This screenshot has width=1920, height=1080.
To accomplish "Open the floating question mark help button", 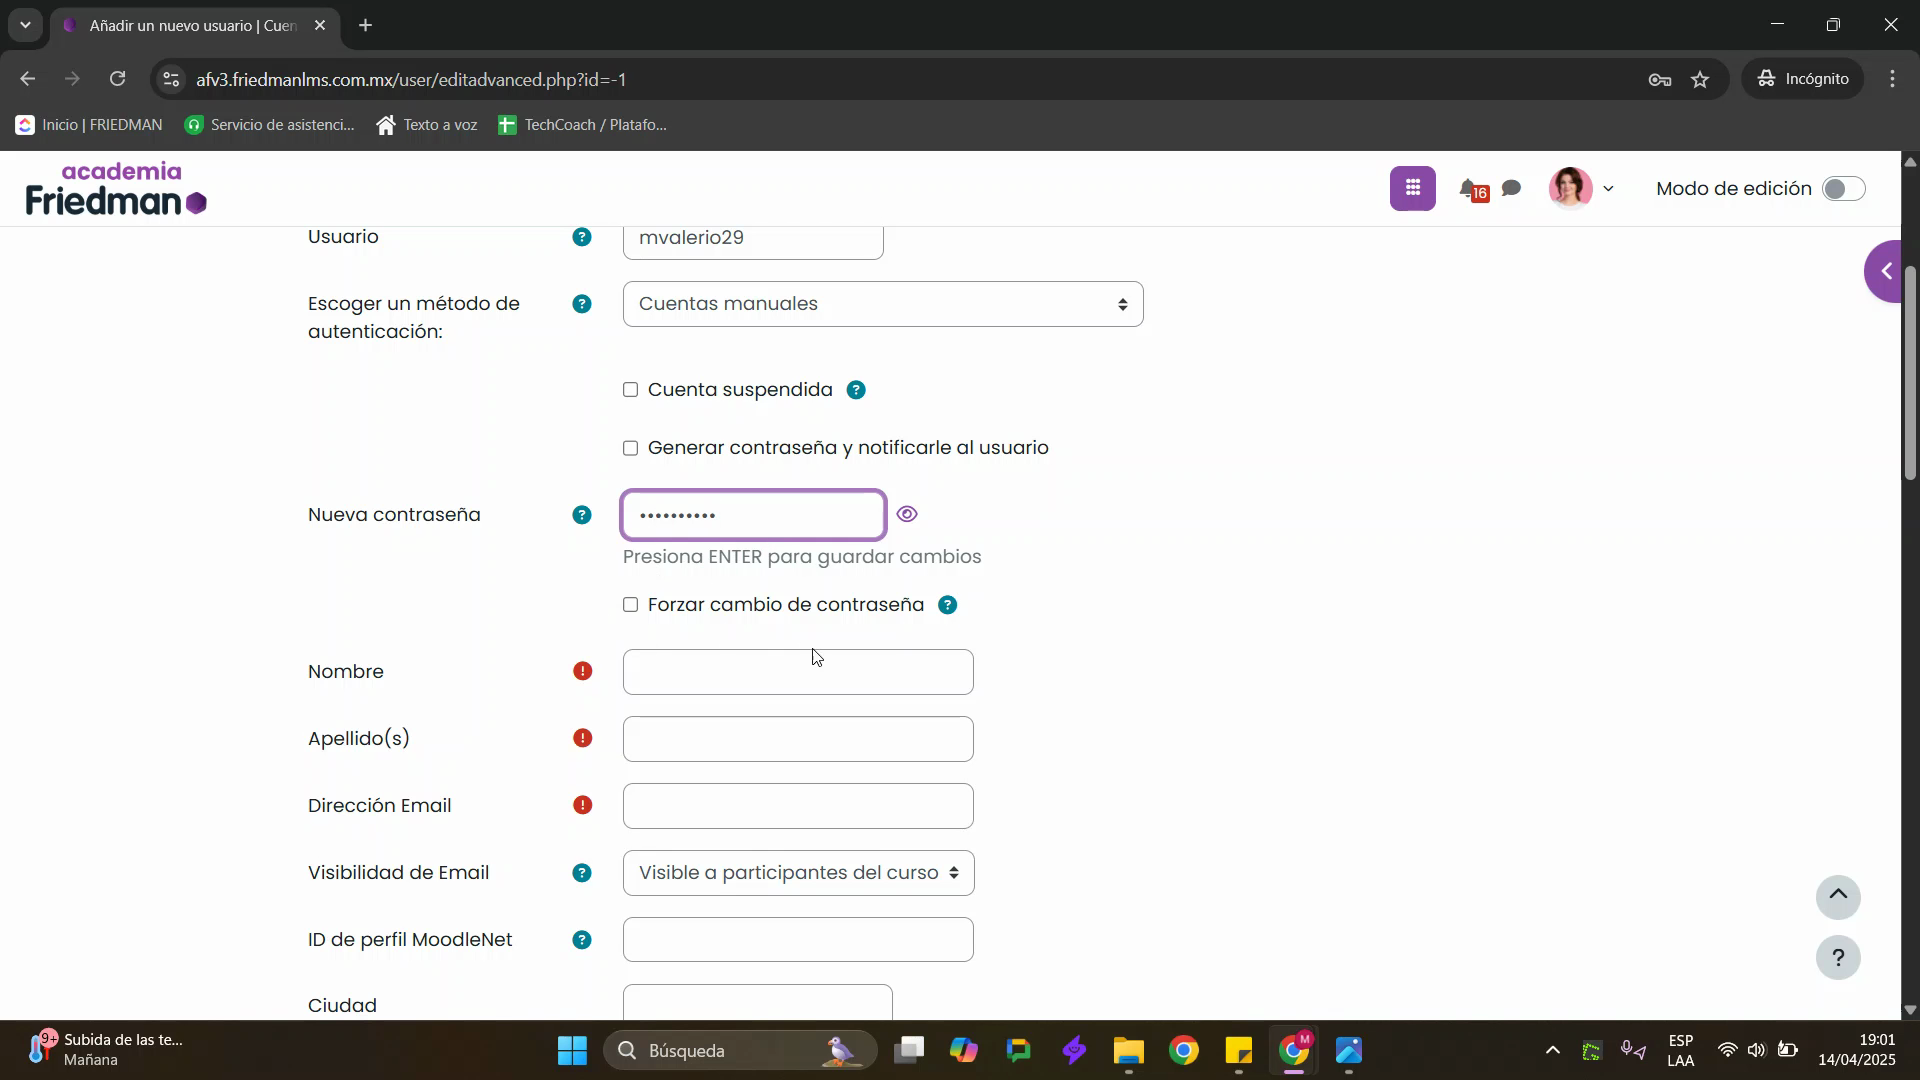I will [1838, 958].
